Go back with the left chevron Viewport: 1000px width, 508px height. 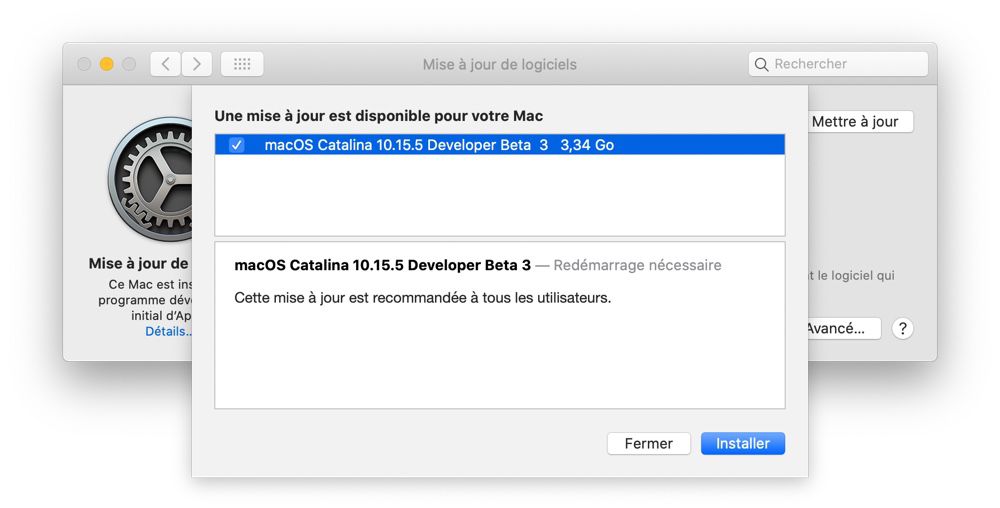pyautogui.click(x=166, y=64)
